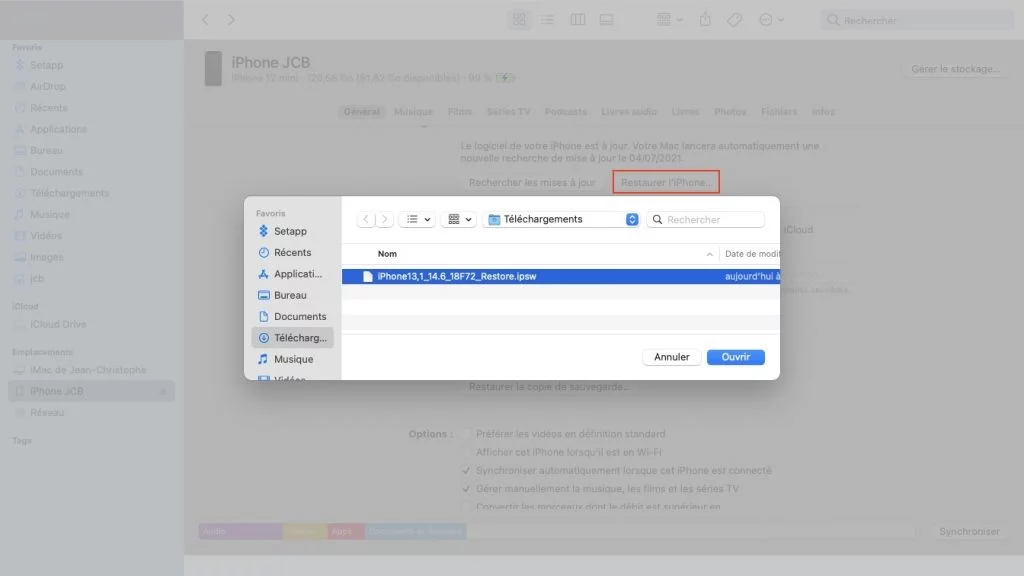
Task: Click Apps segment of storage bar
Action: click(345, 532)
